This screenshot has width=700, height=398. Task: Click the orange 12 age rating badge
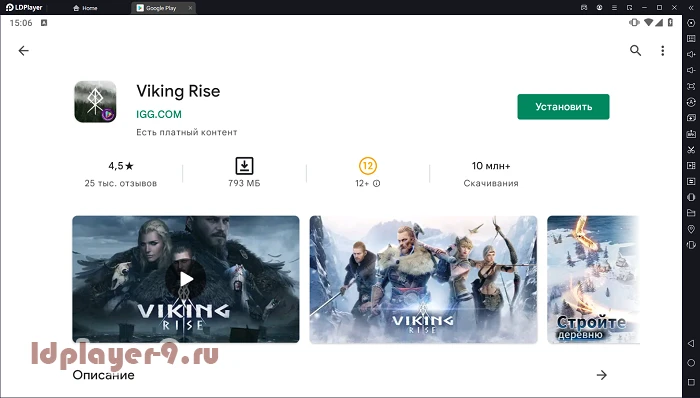click(368, 166)
